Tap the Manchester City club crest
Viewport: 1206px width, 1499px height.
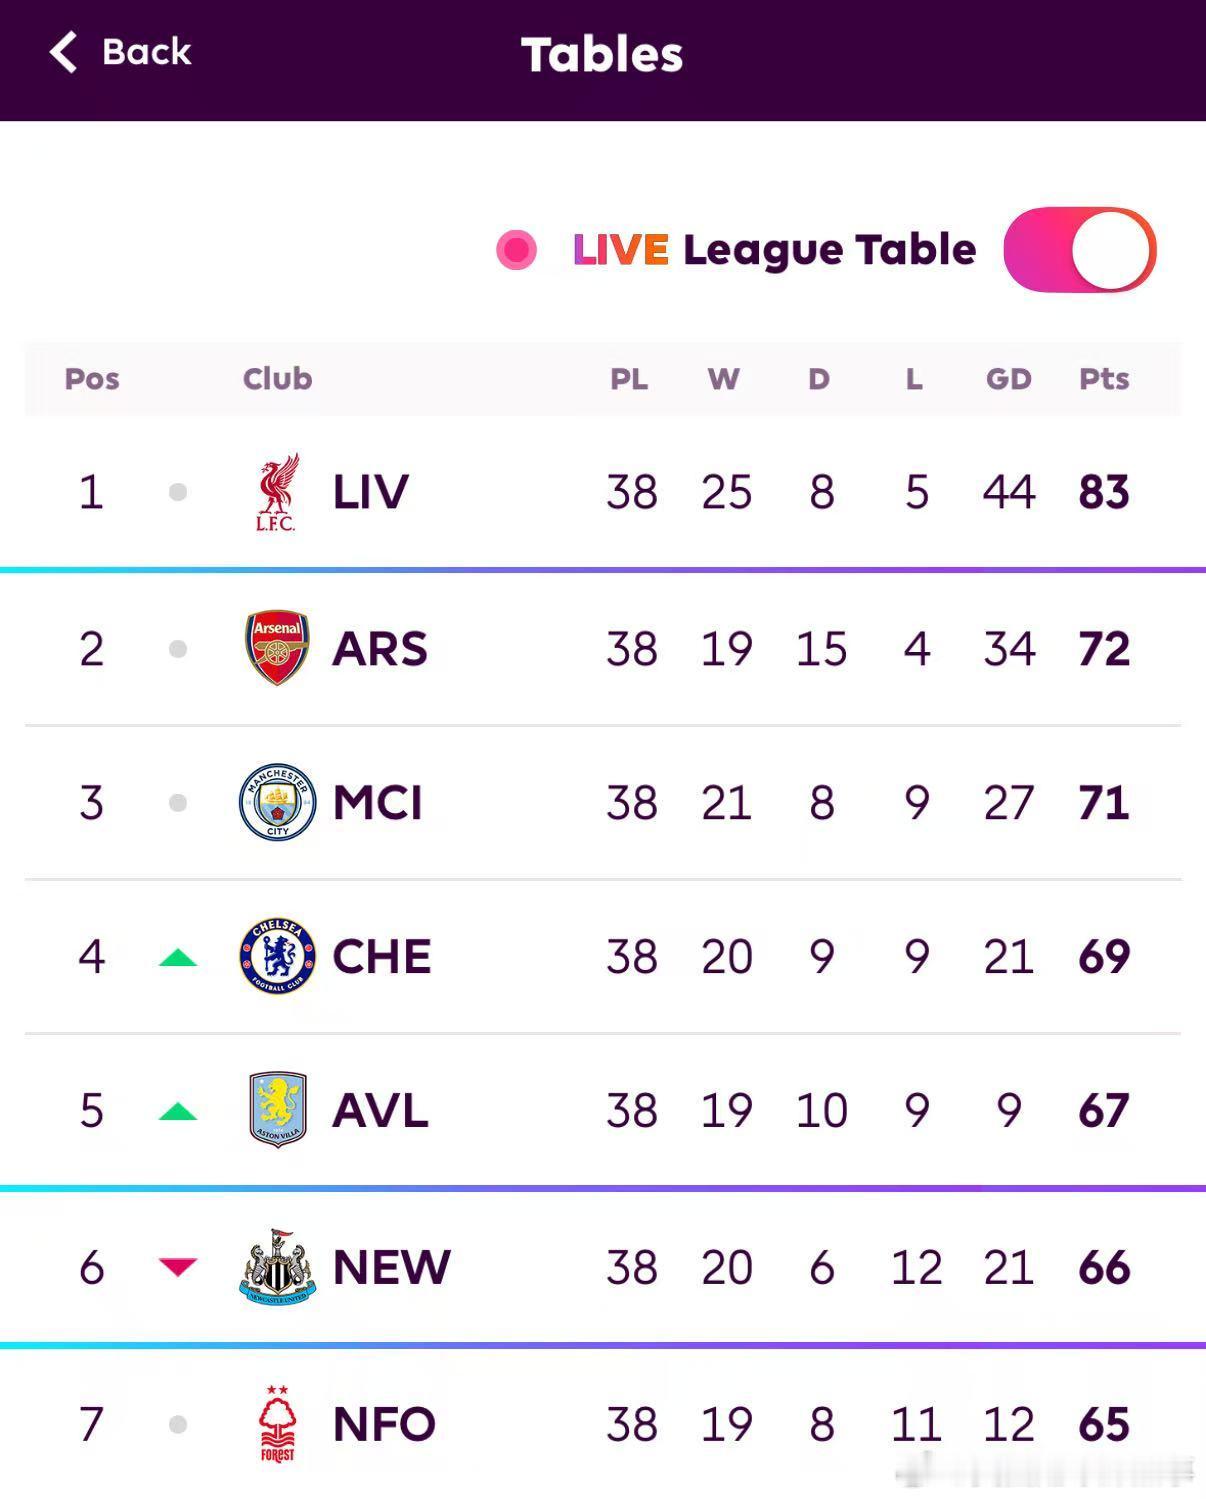click(x=277, y=802)
